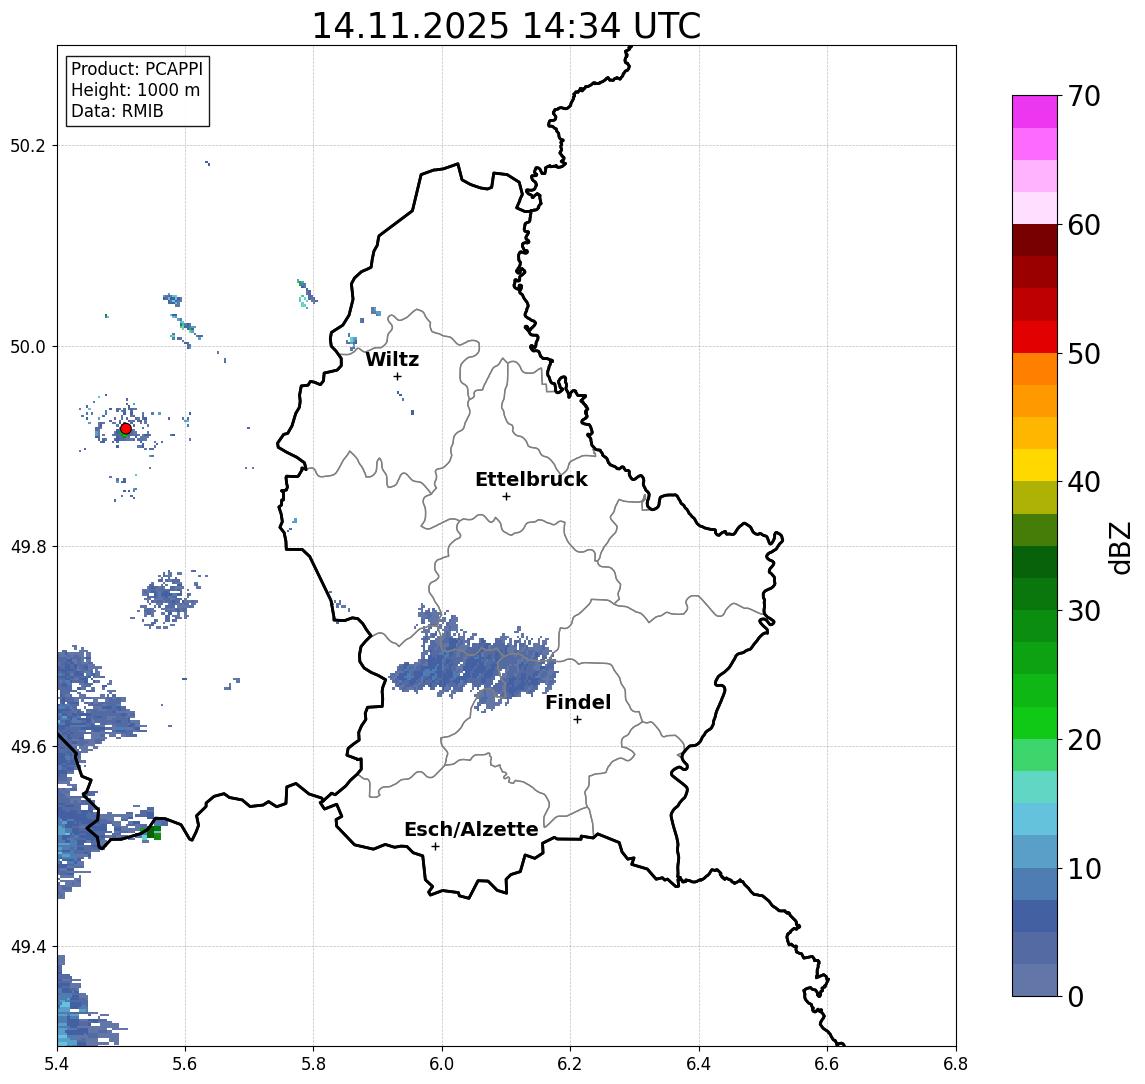The height and width of the screenshot is (1084, 1145).
Task: Click the large blue radar echo west of Findel
Action: [x=475, y=661]
